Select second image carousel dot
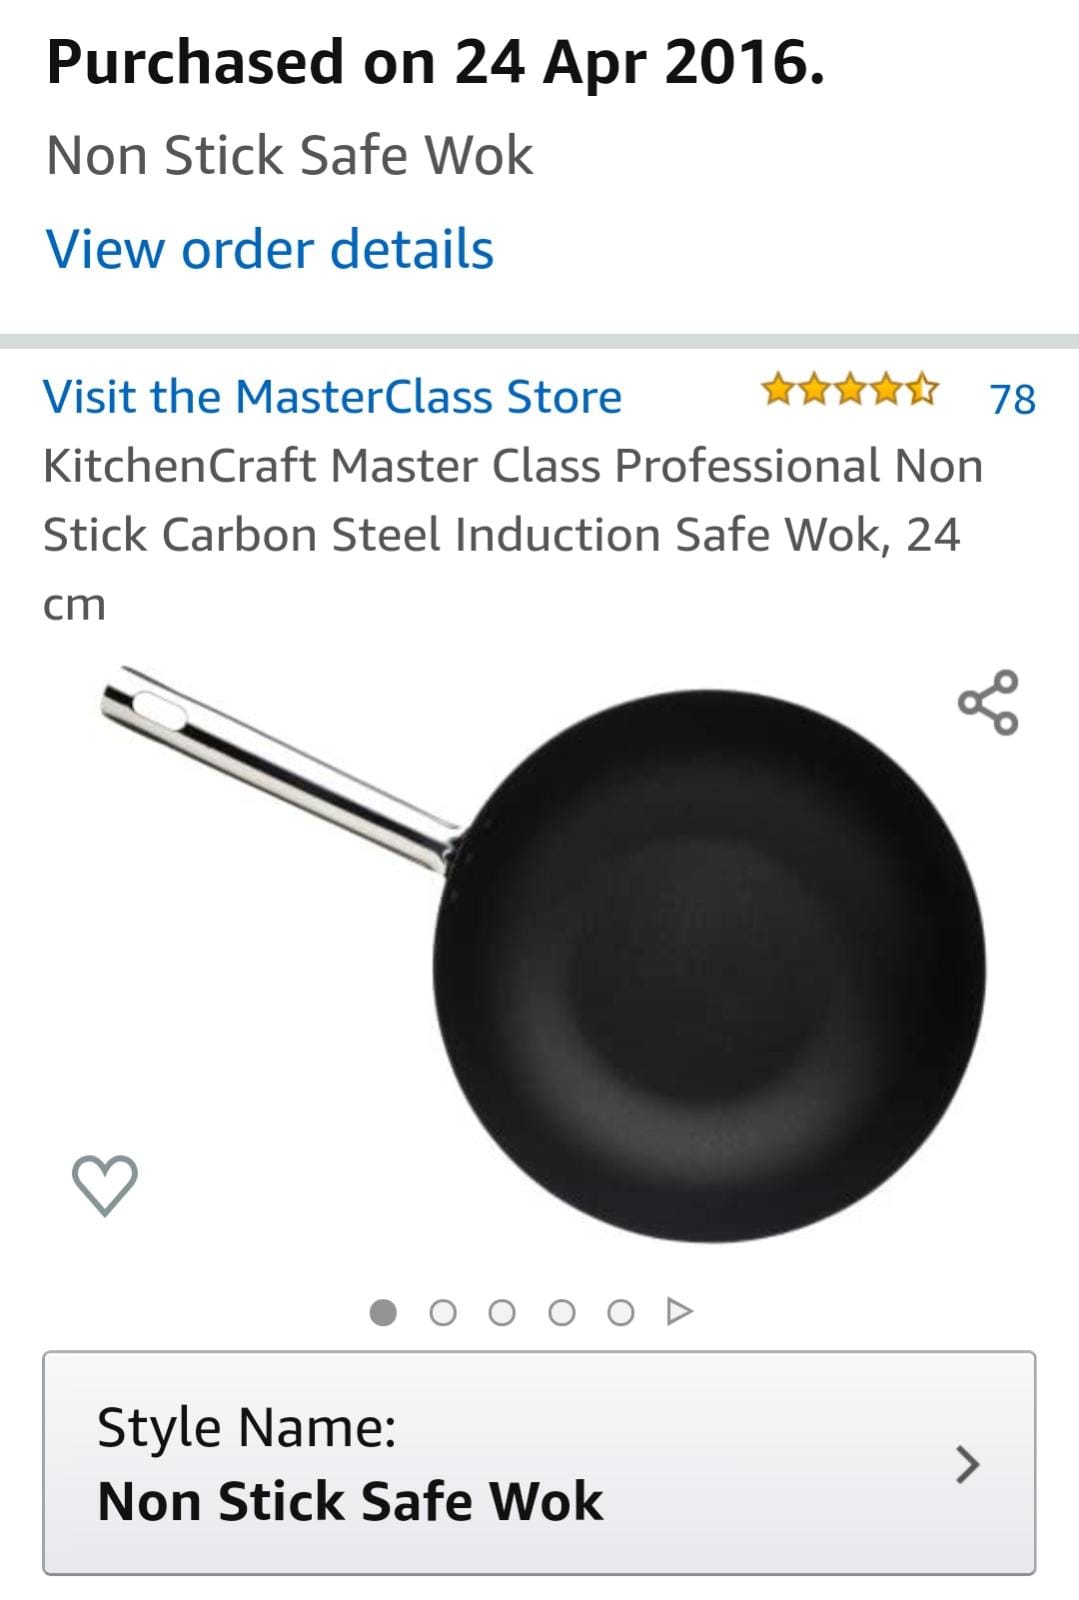 coord(443,1312)
